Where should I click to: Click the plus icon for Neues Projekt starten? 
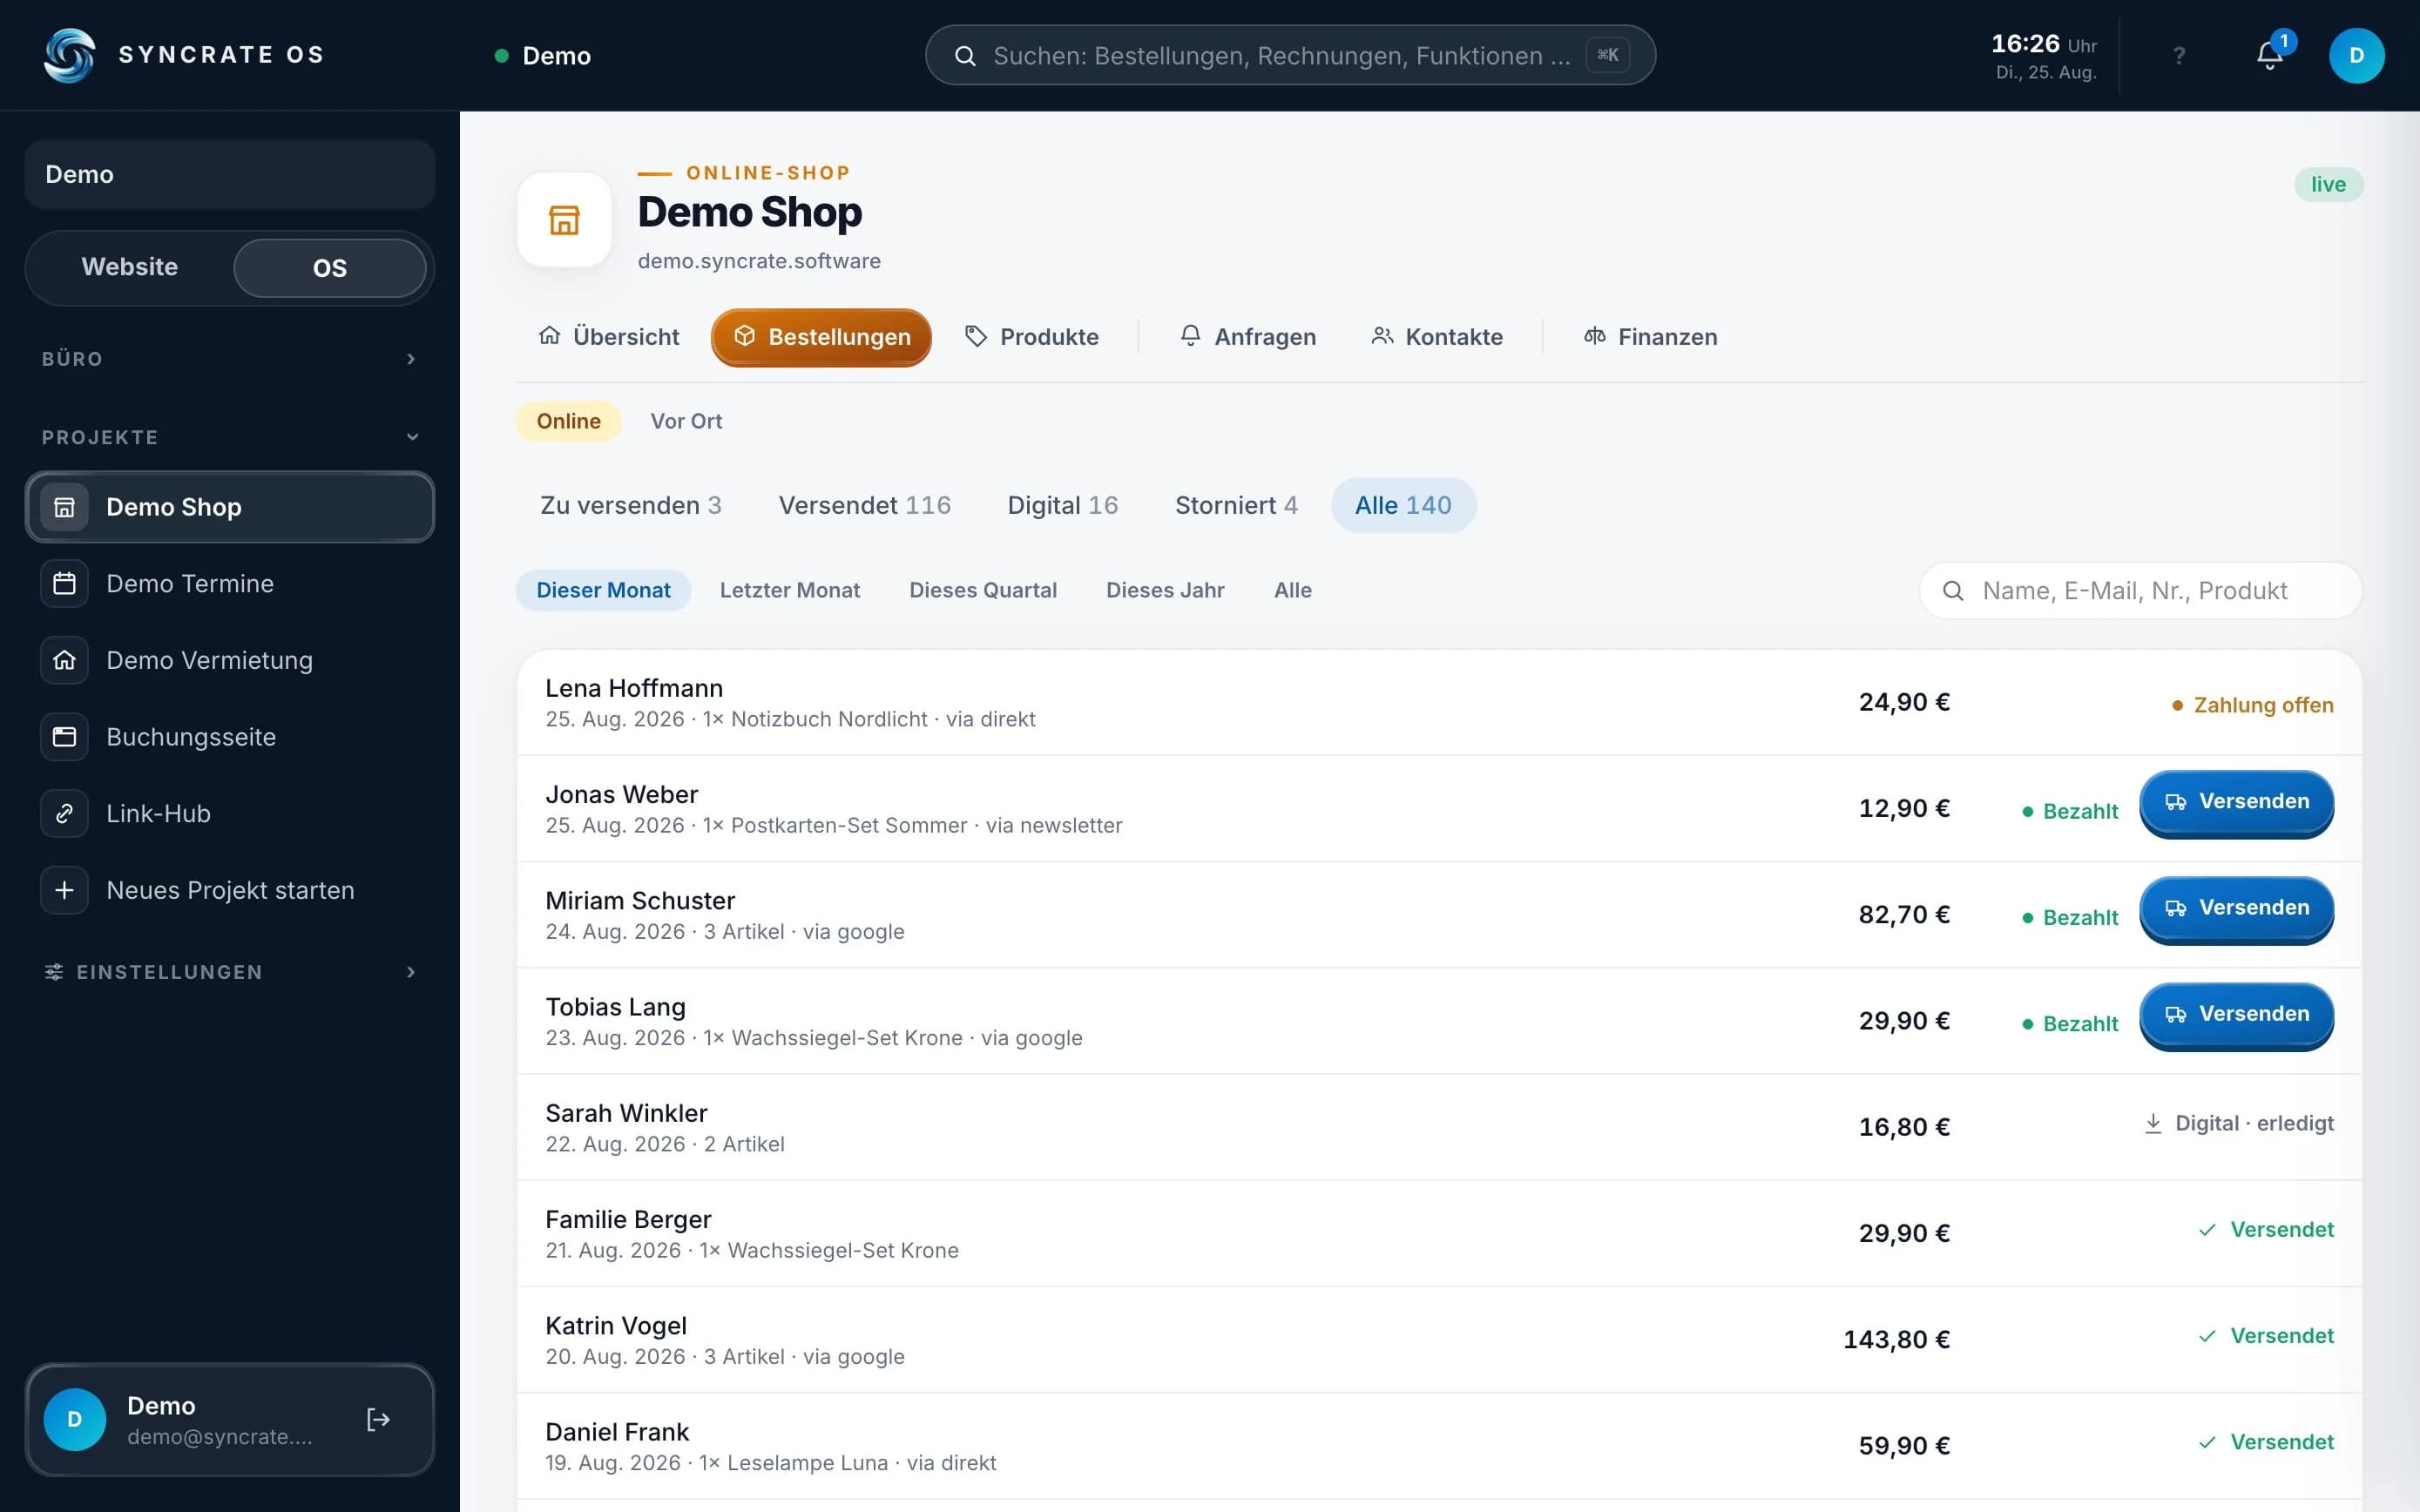(x=64, y=890)
